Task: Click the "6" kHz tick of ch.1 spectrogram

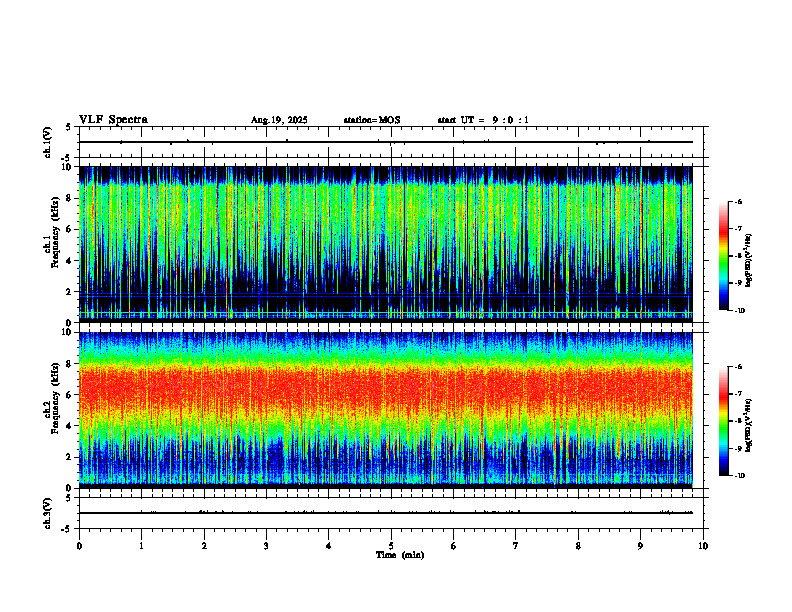Action: [x=70, y=229]
